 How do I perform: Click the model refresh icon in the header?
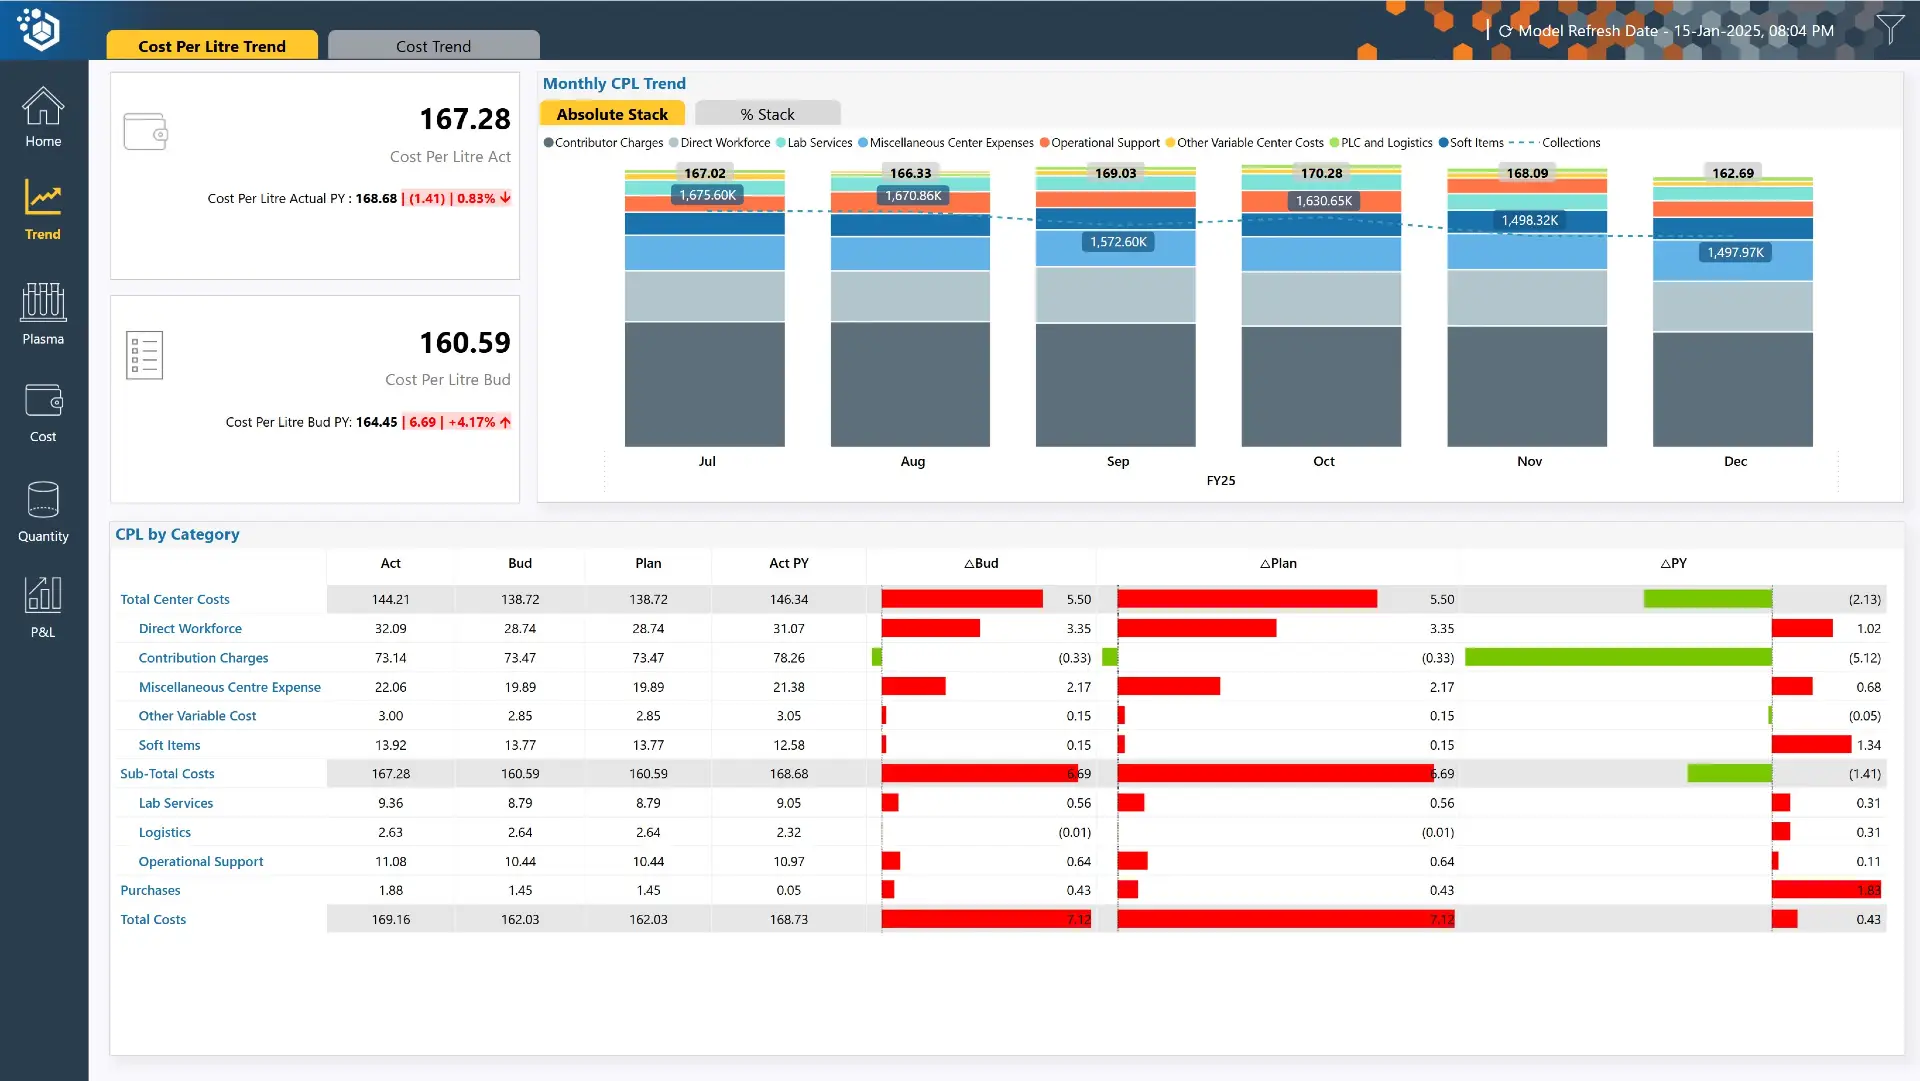pyautogui.click(x=1506, y=30)
